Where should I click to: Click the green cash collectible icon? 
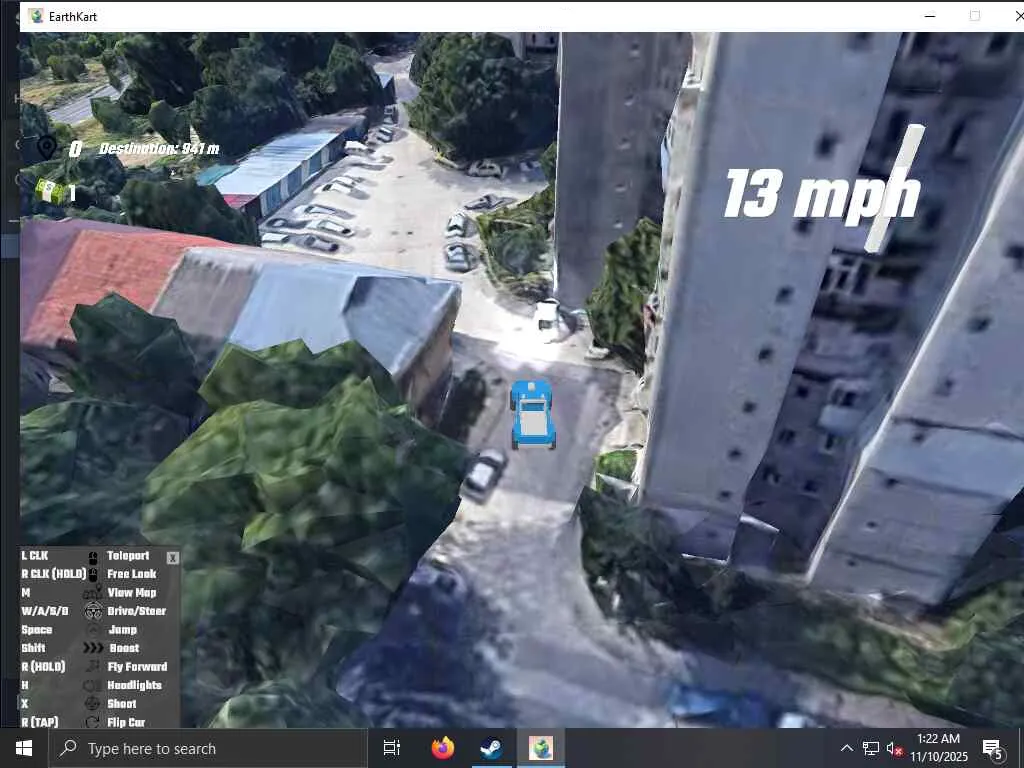(x=48, y=191)
